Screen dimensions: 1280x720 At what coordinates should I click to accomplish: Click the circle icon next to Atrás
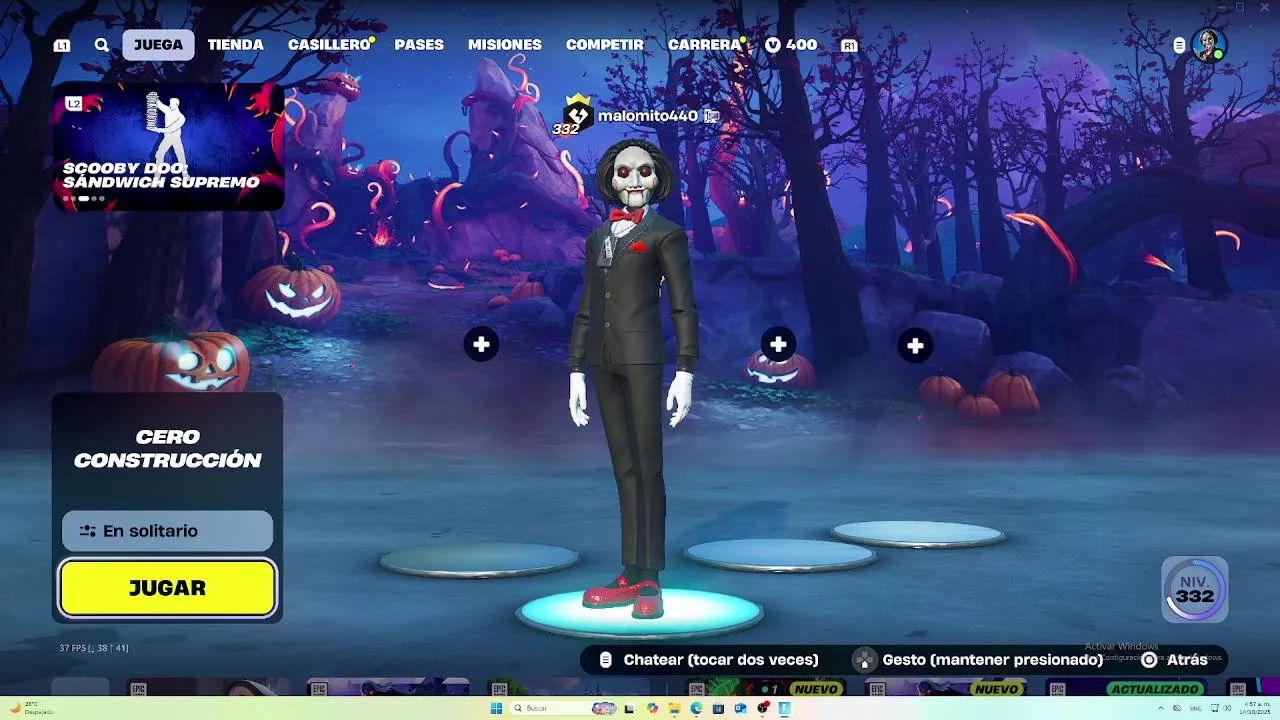1149,660
